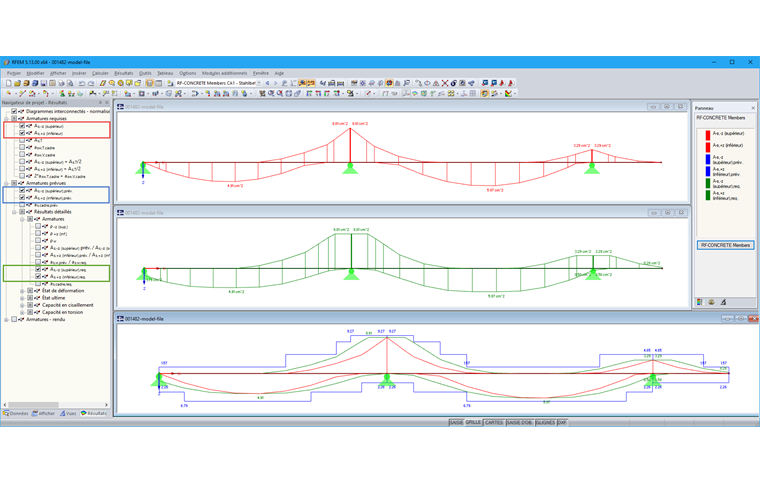Click the New file icon

8,83
